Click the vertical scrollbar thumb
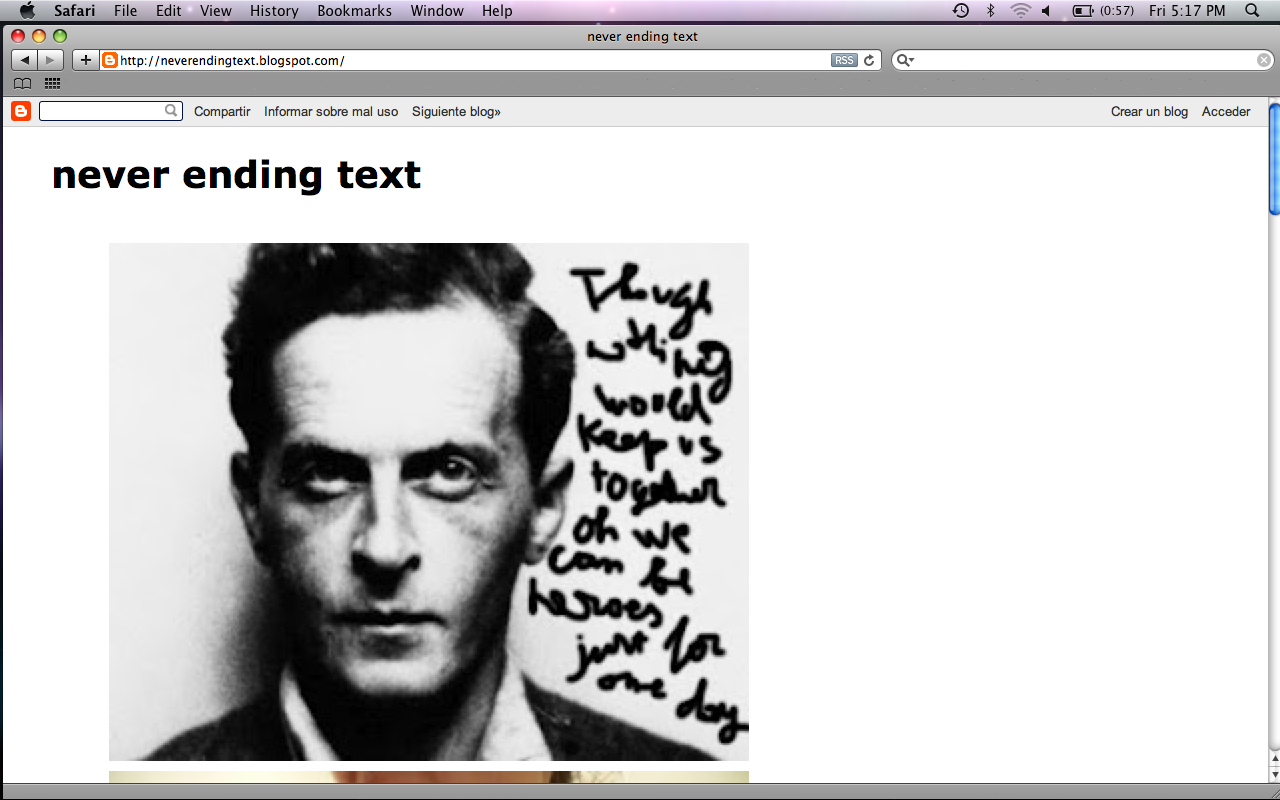The height and width of the screenshot is (800, 1280). [x=1274, y=160]
